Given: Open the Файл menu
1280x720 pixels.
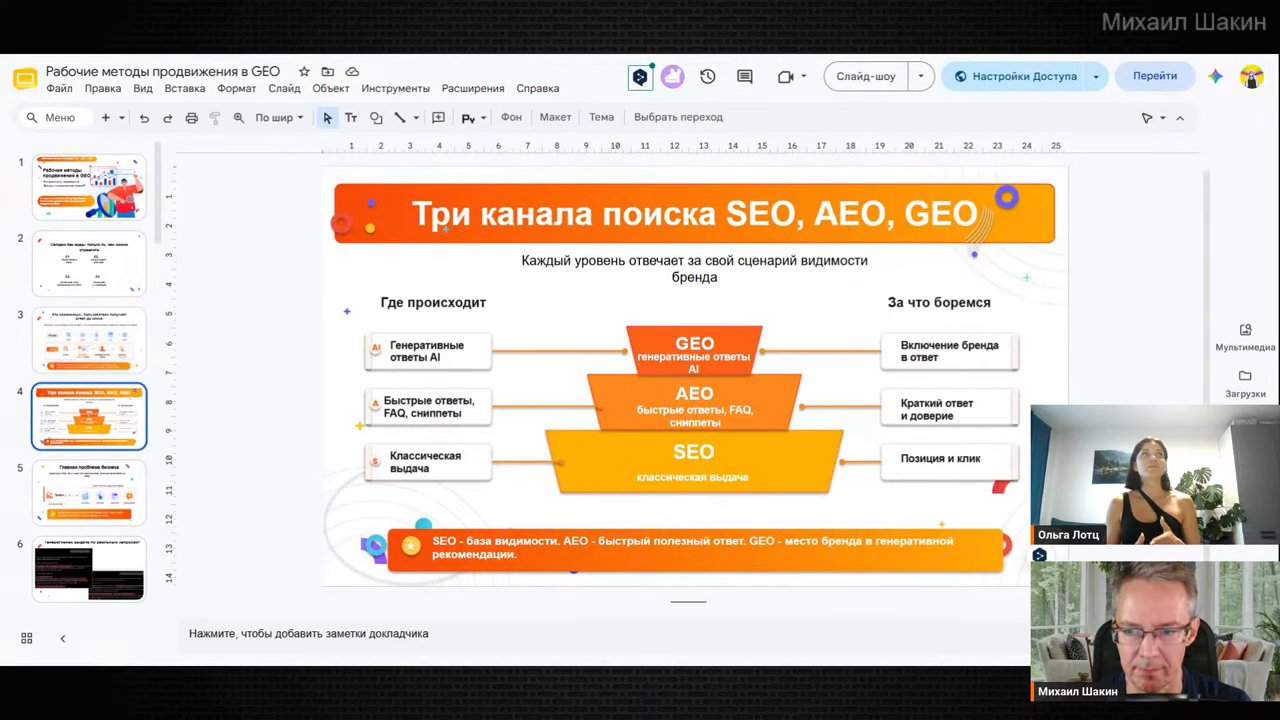Looking at the screenshot, I should click(59, 89).
